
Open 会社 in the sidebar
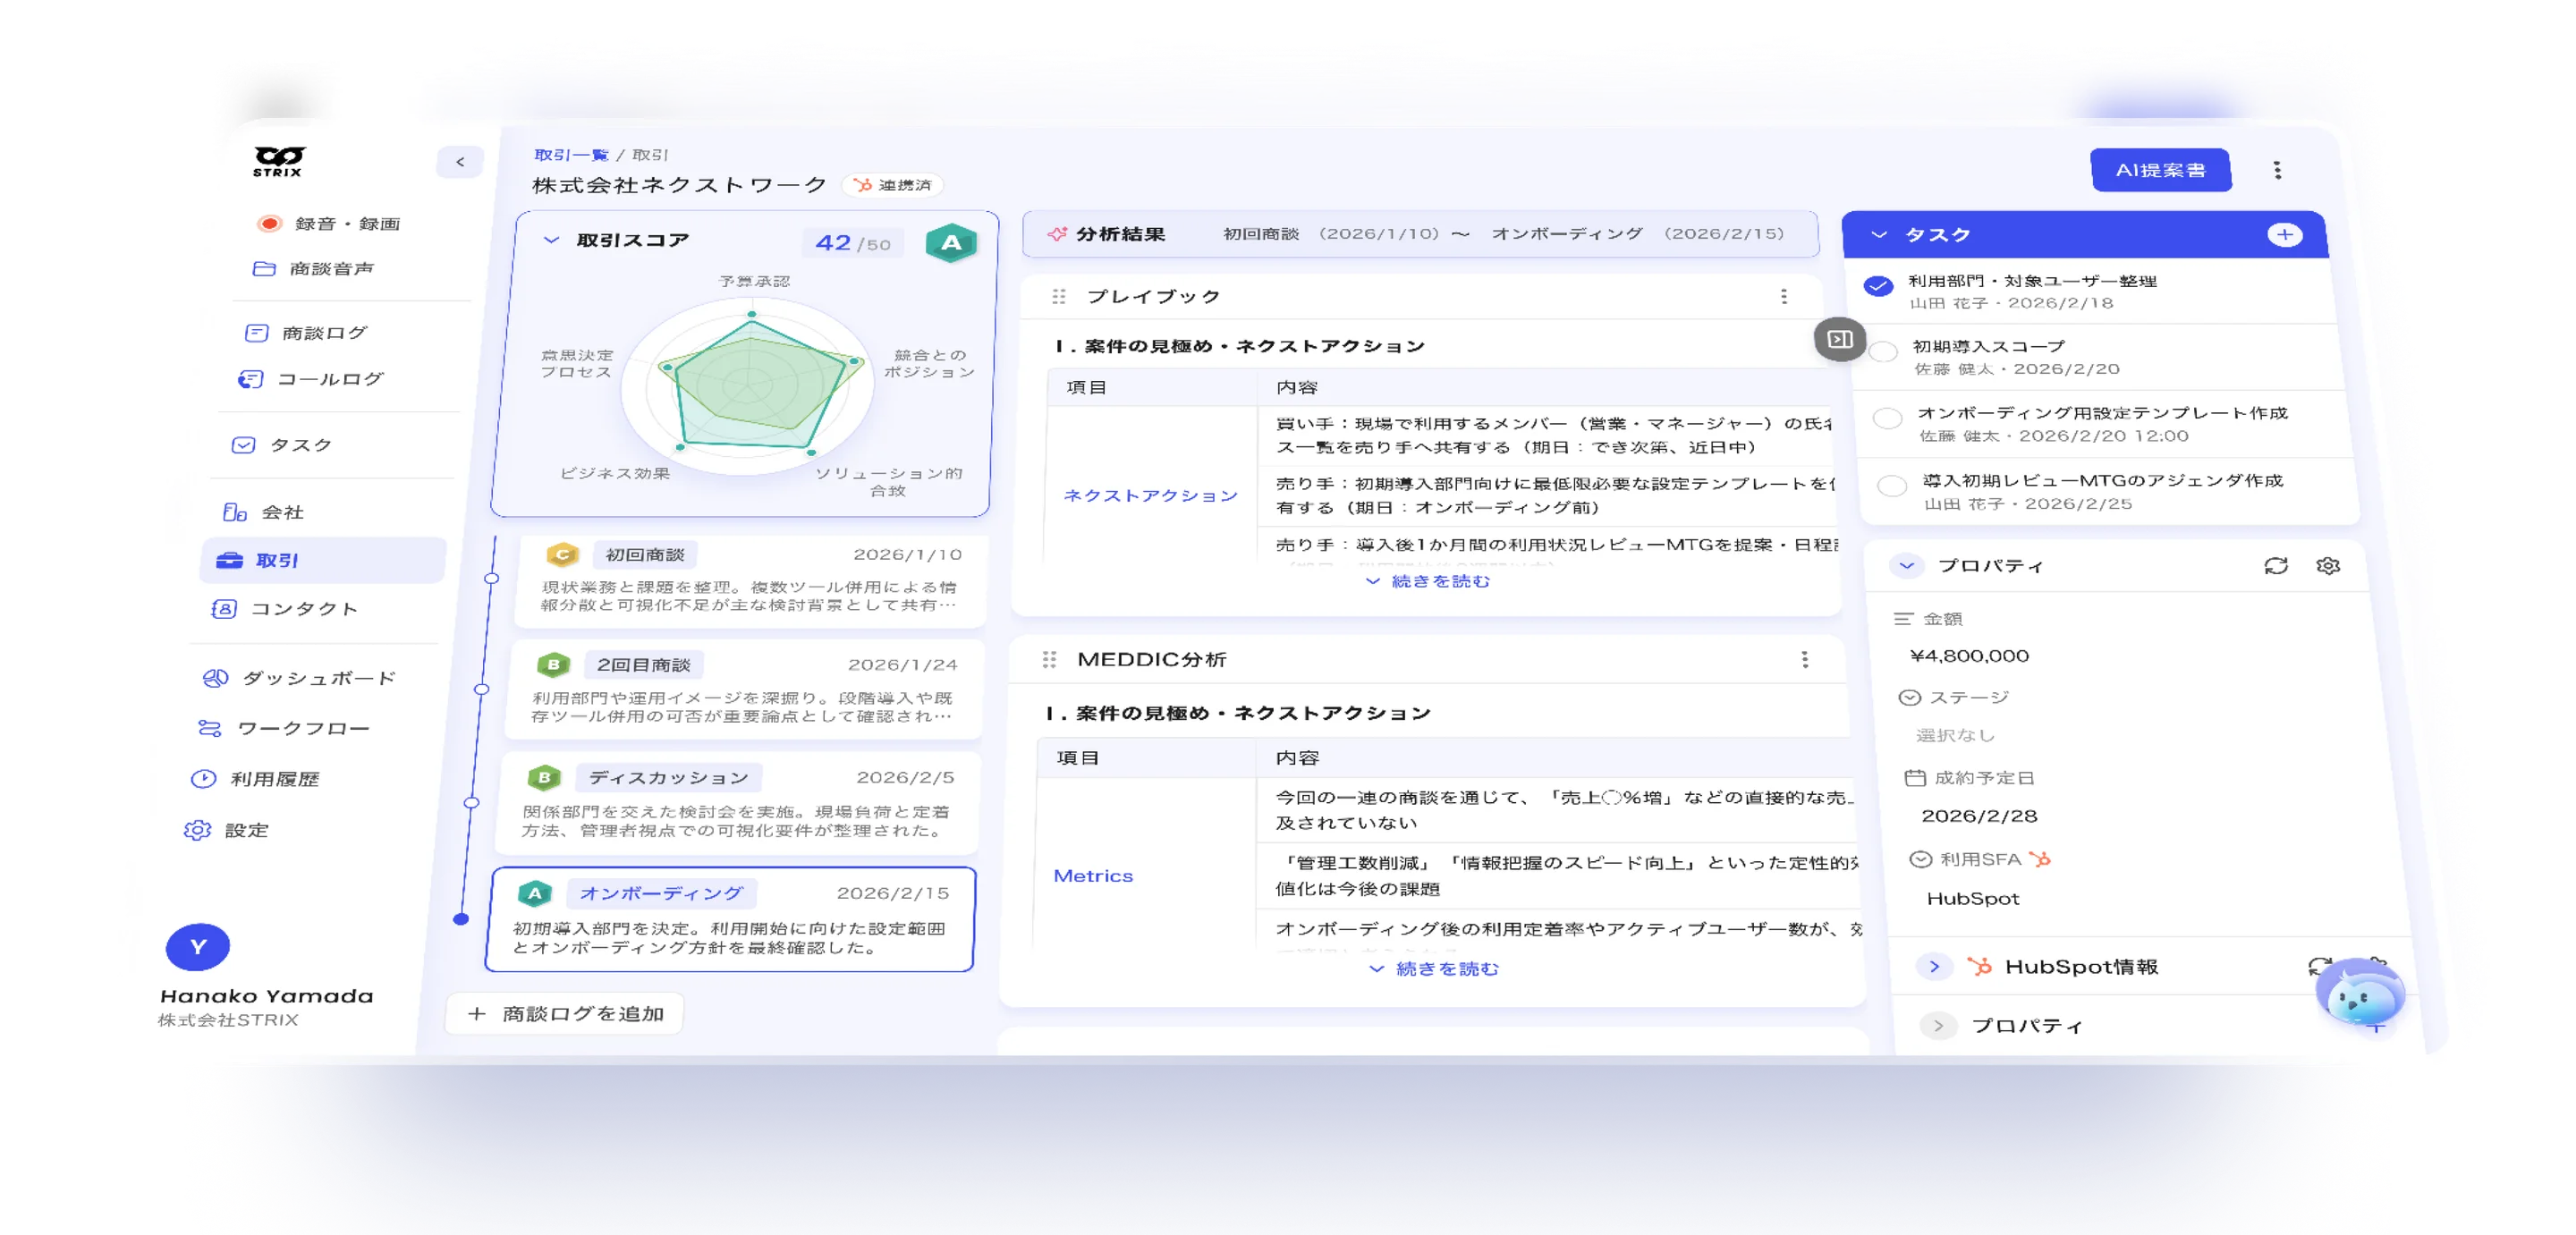click(263, 512)
